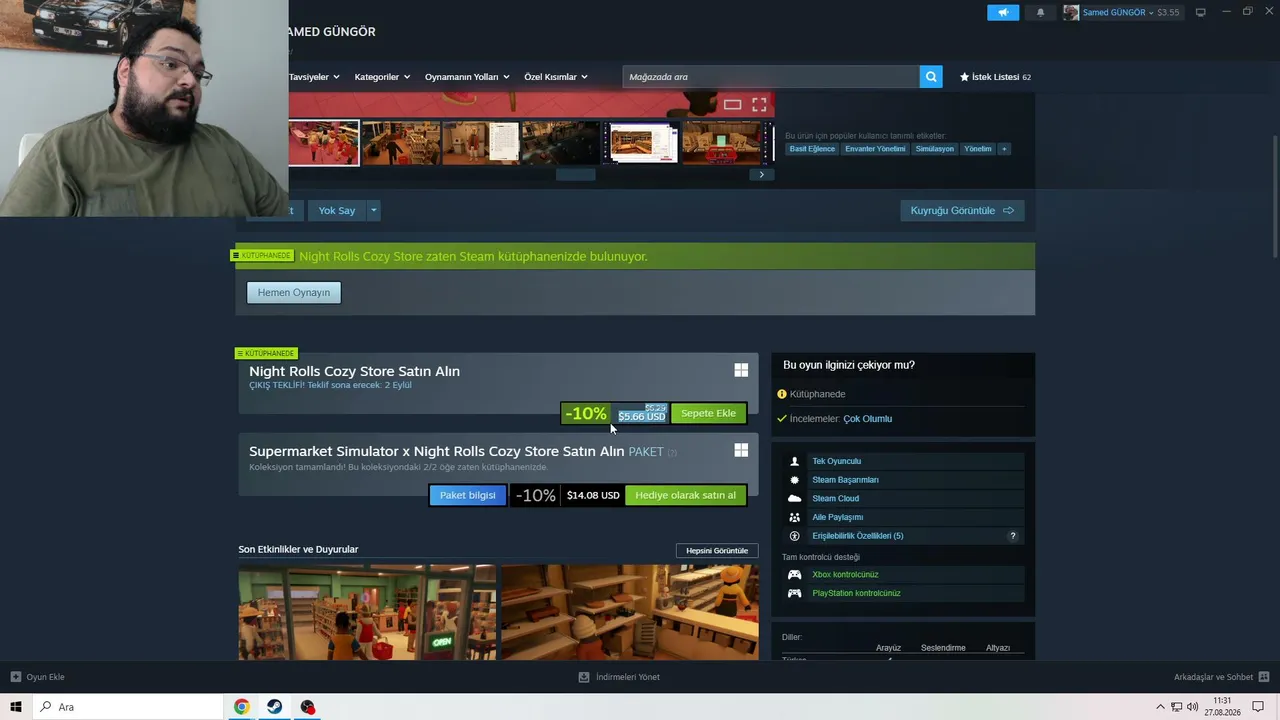The image size is (1280, 720).
Task: Click the Hemen Oynayın button
Action: [294, 292]
